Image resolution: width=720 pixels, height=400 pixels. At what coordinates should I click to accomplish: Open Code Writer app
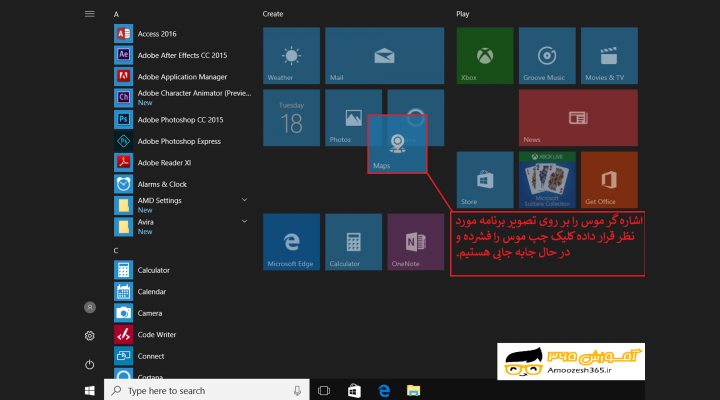click(183, 334)
